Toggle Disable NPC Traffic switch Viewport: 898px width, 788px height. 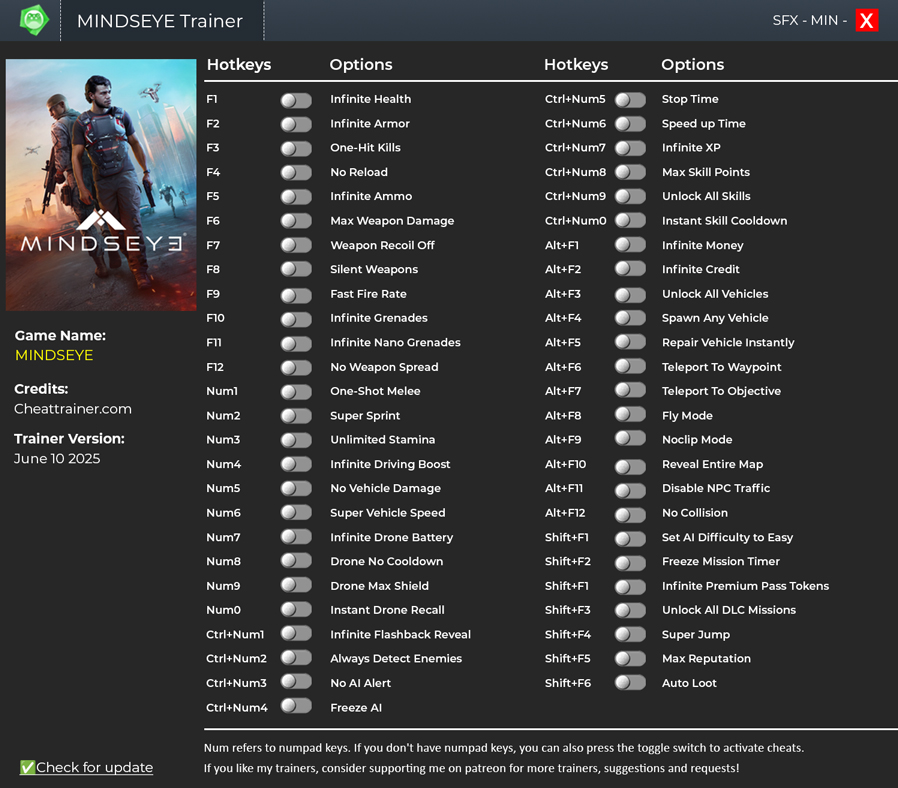click(x=631, y=491)
